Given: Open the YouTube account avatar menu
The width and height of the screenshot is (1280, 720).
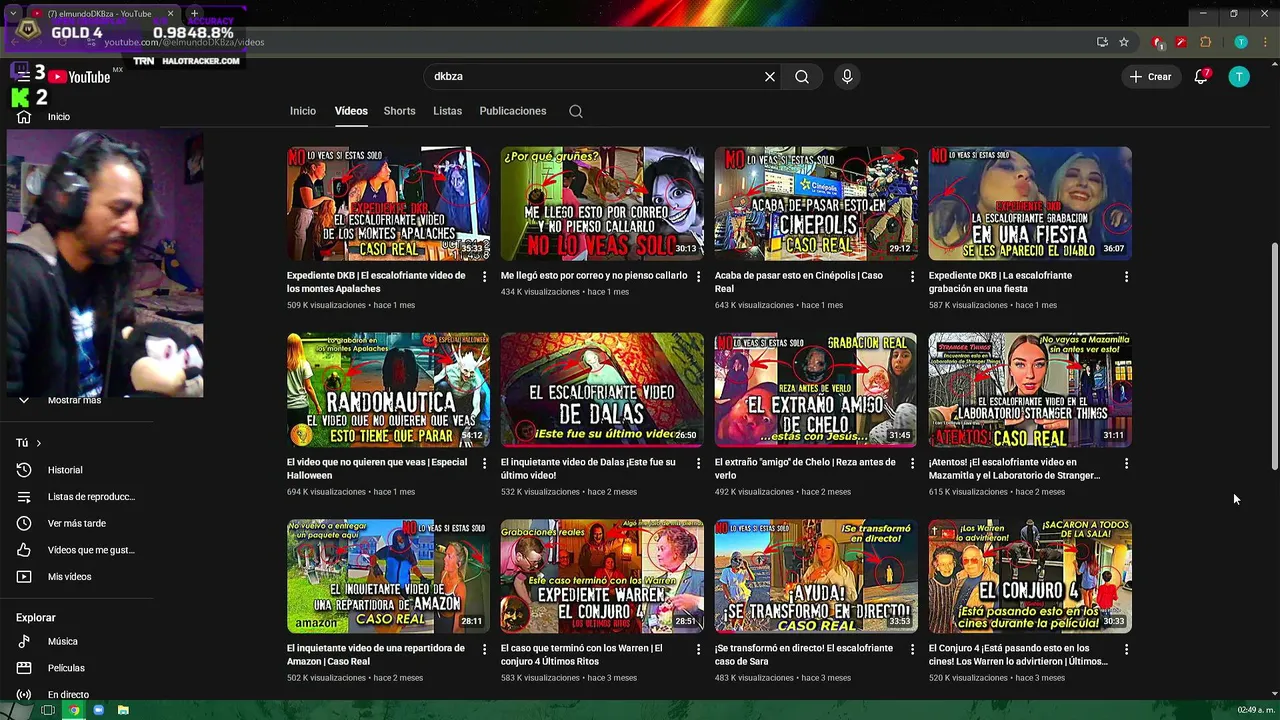Looking at the screenshot, I should tap(1239, 77).
